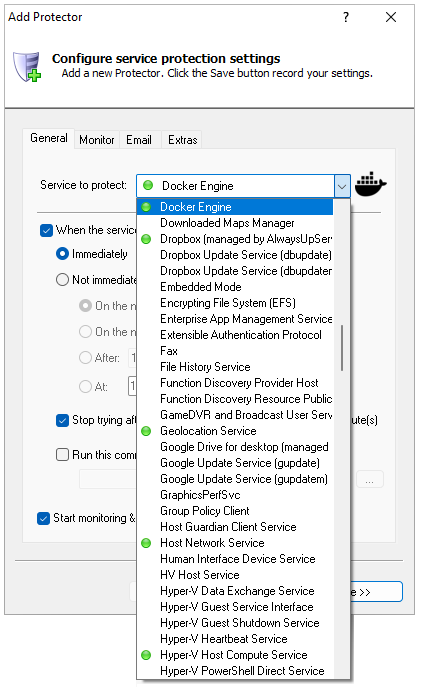This screenshot has width=421, height=687.
Task: Click the Docker whale icon
Action: pos(370,184)
